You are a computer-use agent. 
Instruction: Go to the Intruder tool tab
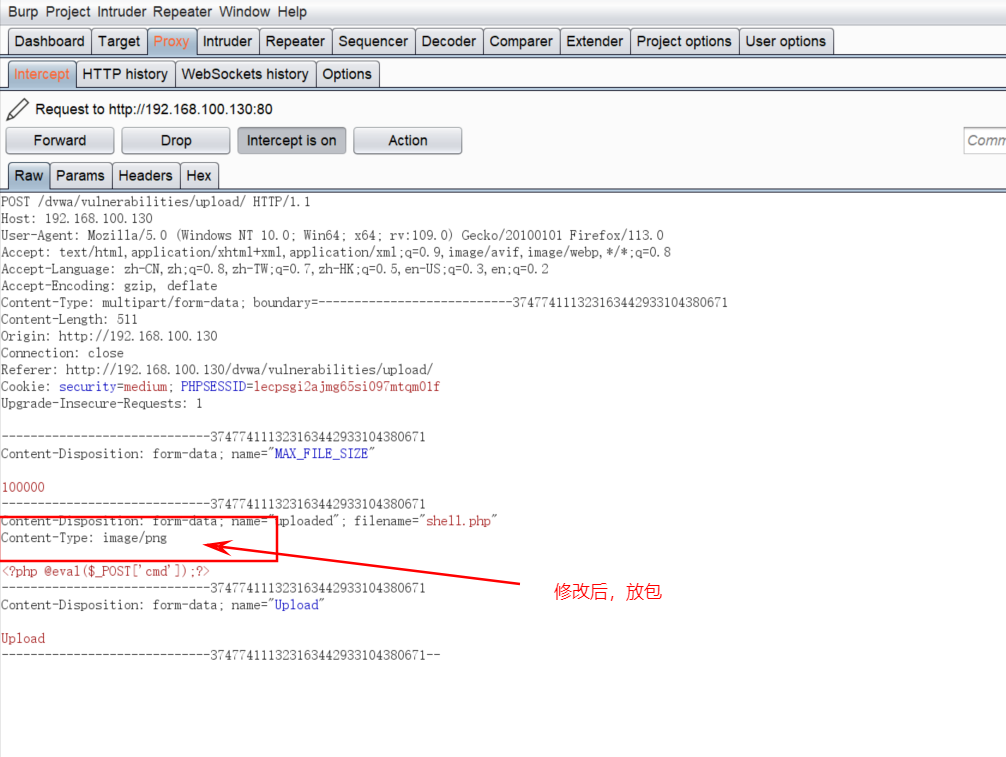click(x=228, y=41)
